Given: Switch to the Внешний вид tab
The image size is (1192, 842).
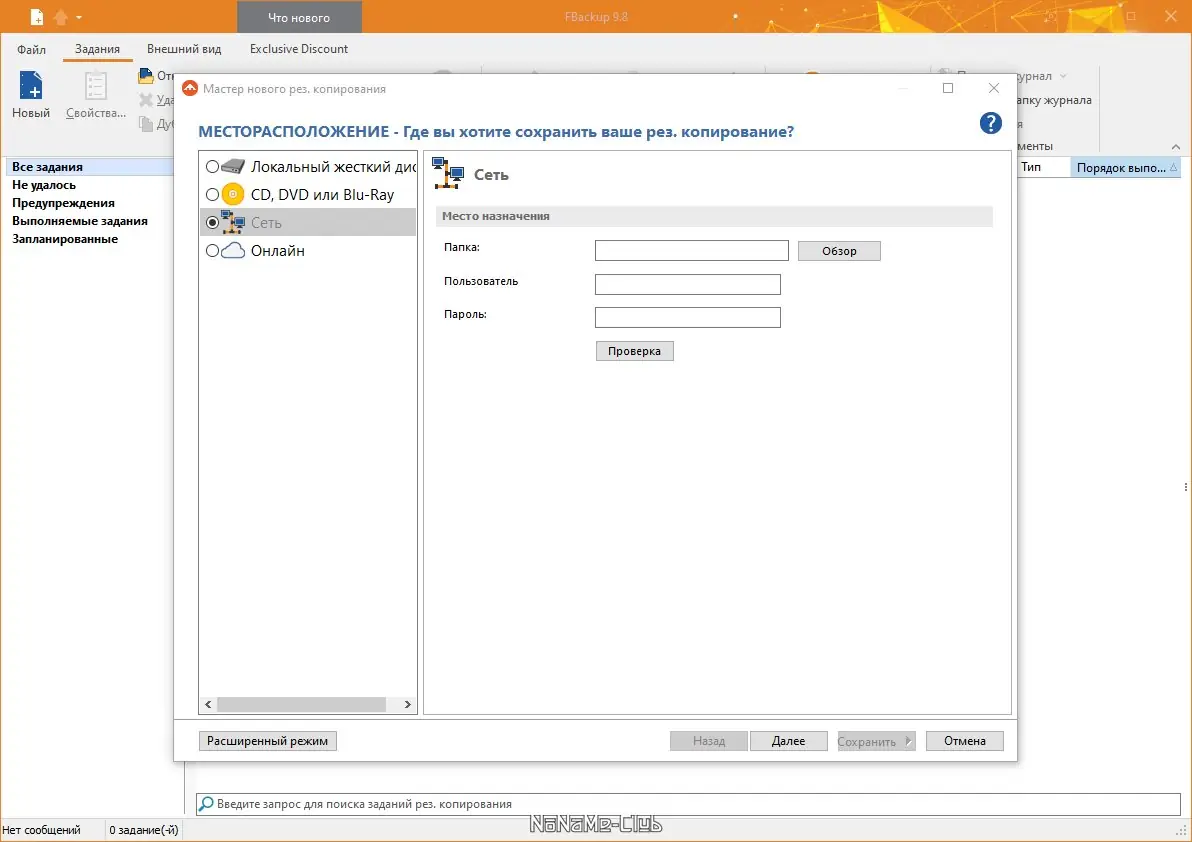Looking at the screenshot, I should click(184, 49).
